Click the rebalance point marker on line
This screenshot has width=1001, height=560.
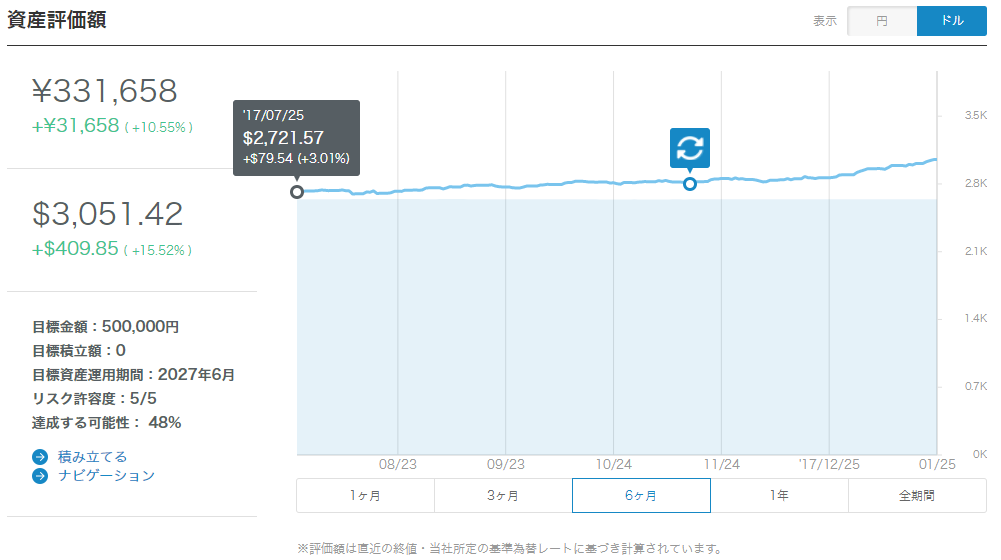tap(690, 184)
